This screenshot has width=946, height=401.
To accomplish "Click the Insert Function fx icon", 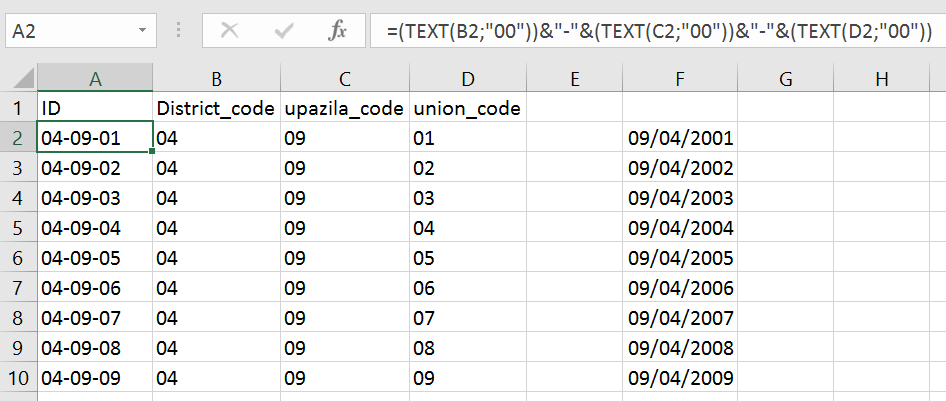I will (339, 31).
